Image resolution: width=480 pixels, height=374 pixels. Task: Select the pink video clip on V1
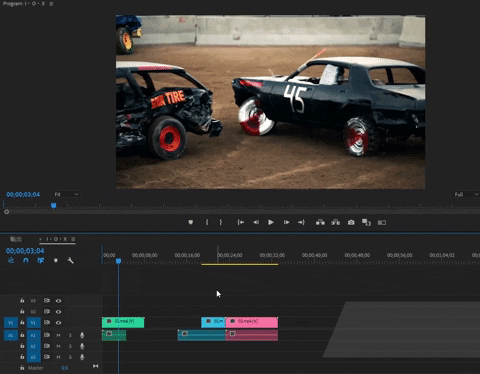pyautogui.click(x=252, y=322)
